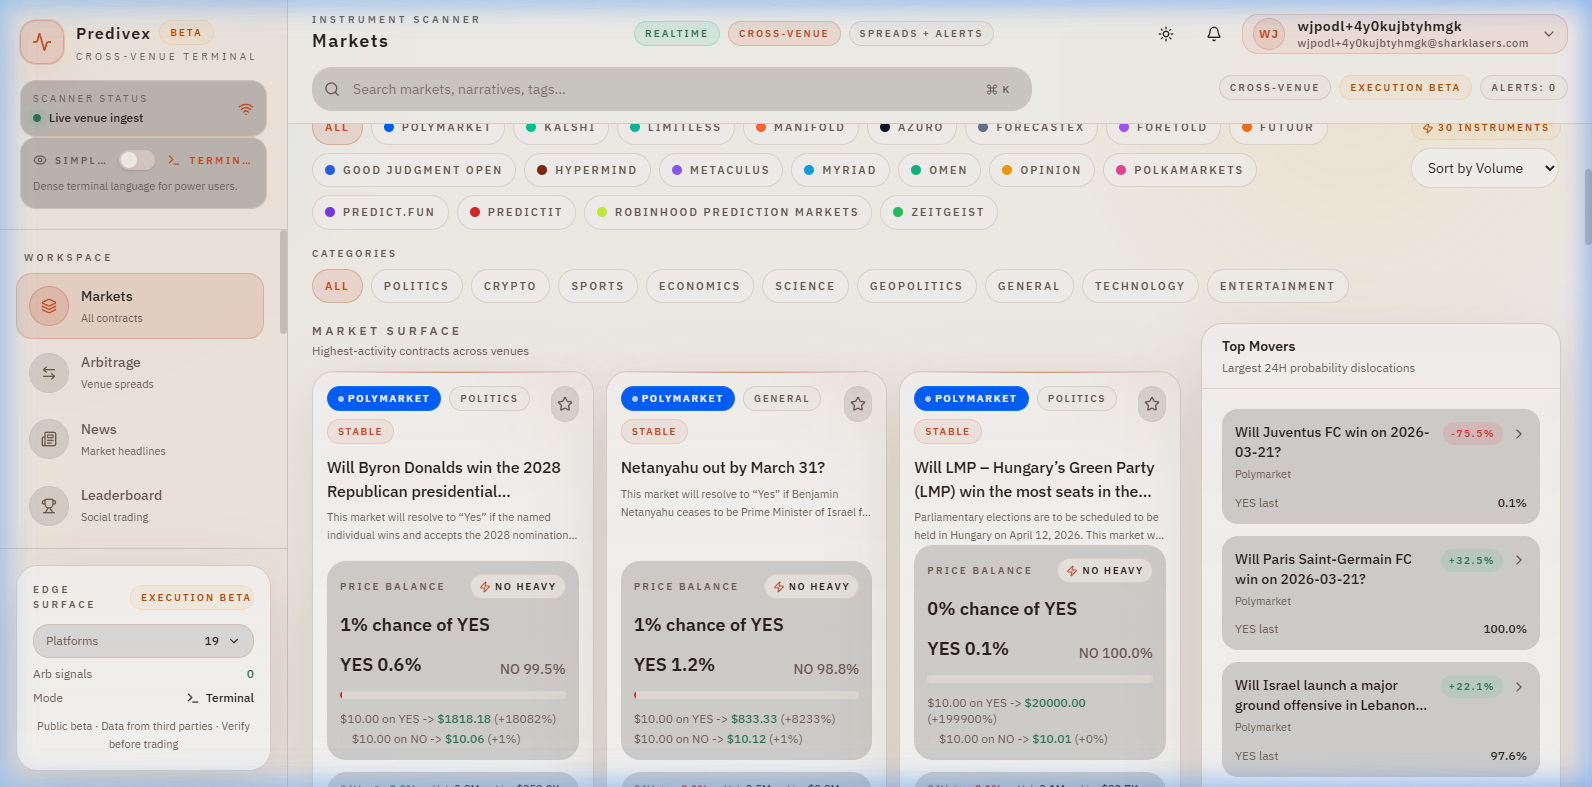Toggle the PredictIt venue filter

pos(516,212)
